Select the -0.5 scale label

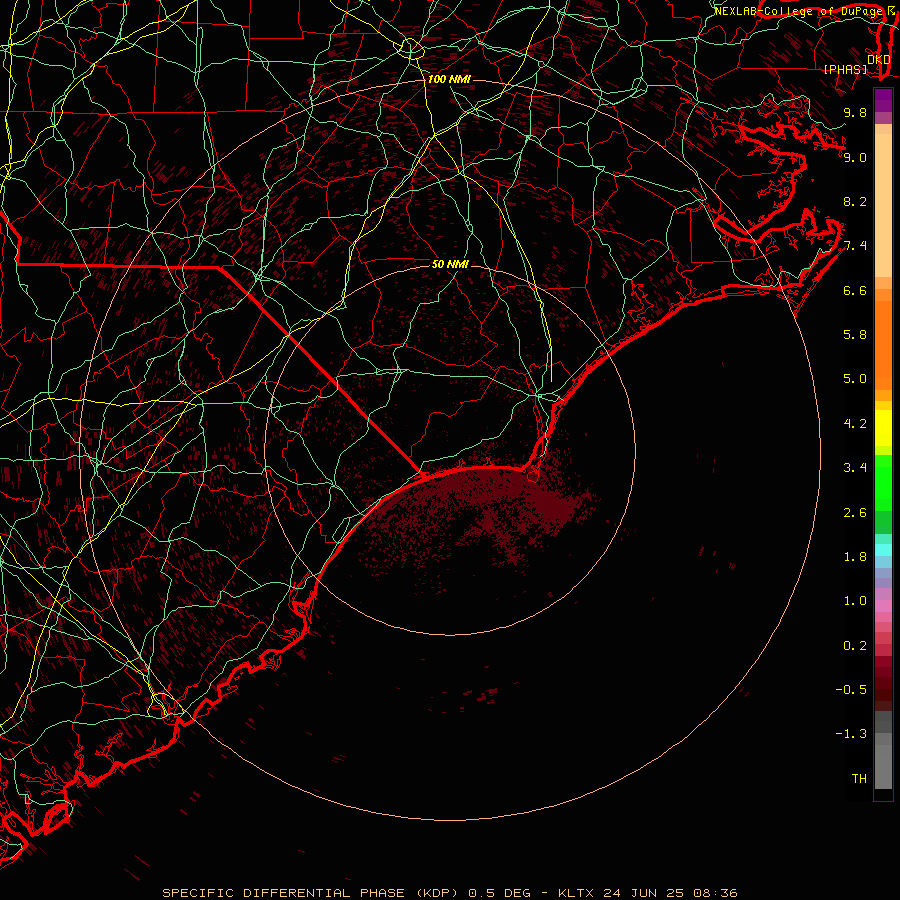851,690
